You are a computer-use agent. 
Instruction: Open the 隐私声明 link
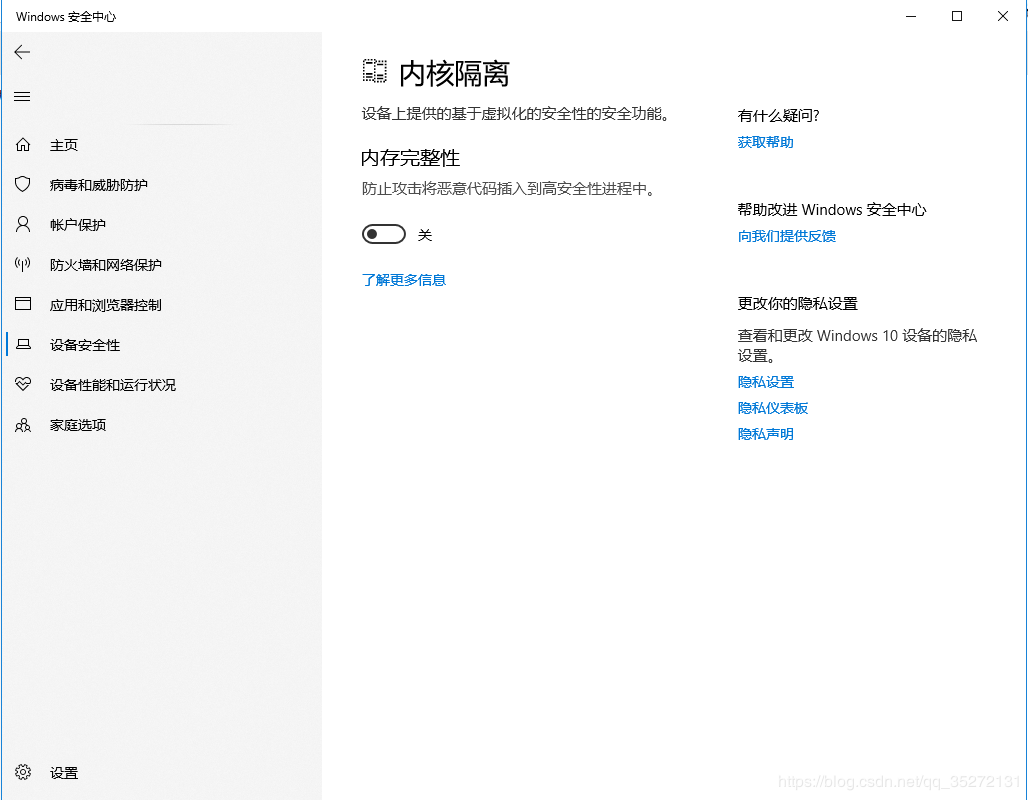pos(765,434)
